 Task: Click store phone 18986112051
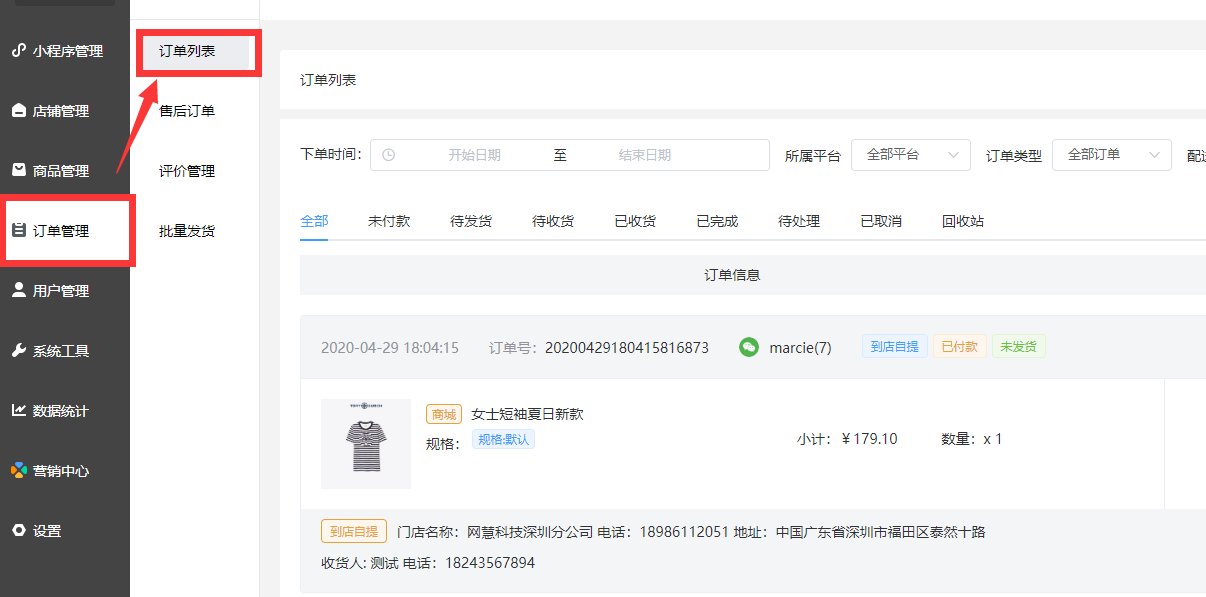click(683, 532)
